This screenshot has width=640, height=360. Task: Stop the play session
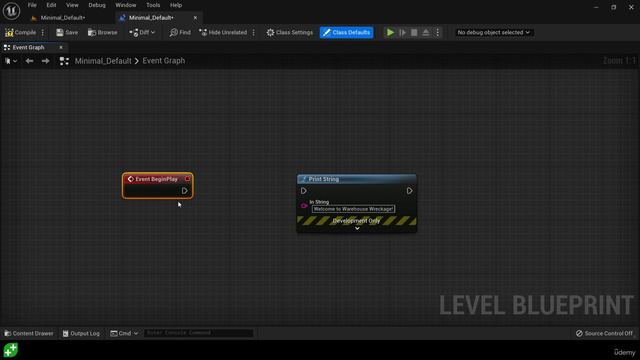coord(414,32)
